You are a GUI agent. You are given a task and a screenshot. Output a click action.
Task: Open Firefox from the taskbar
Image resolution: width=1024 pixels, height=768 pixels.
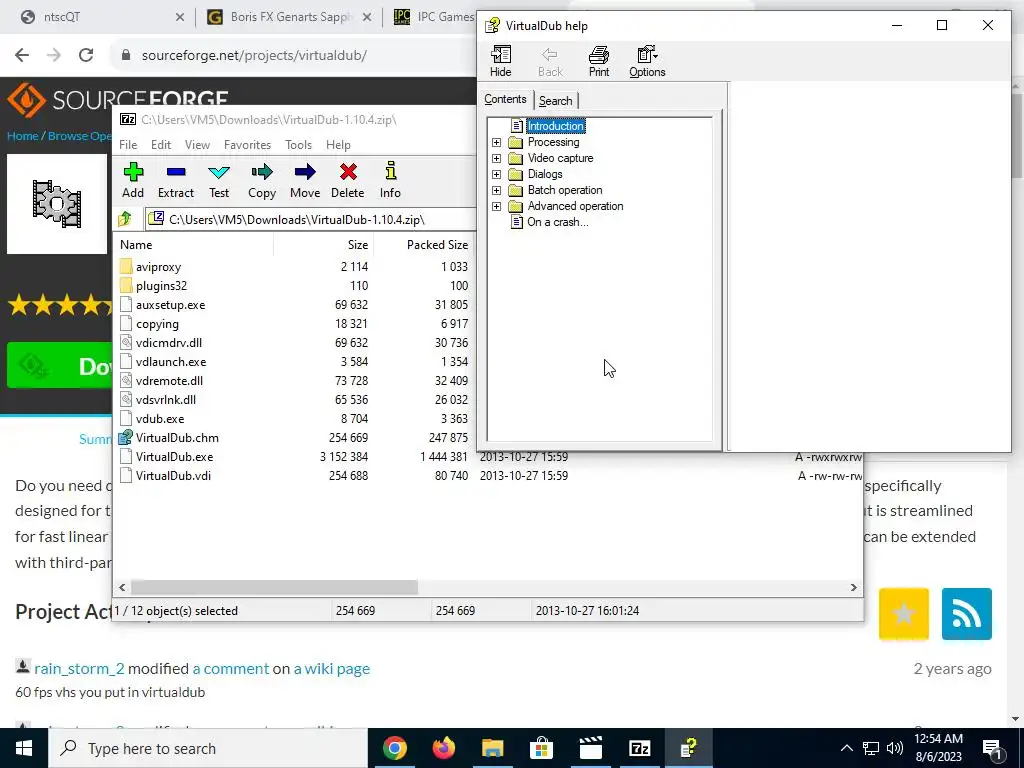[443, 748]
